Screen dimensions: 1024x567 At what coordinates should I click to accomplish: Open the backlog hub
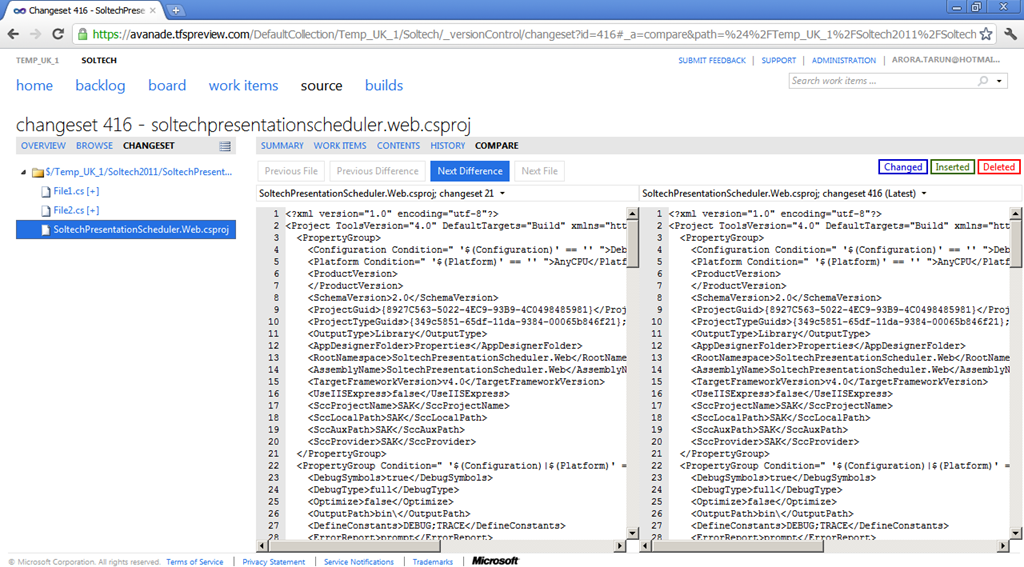point(100,86)
